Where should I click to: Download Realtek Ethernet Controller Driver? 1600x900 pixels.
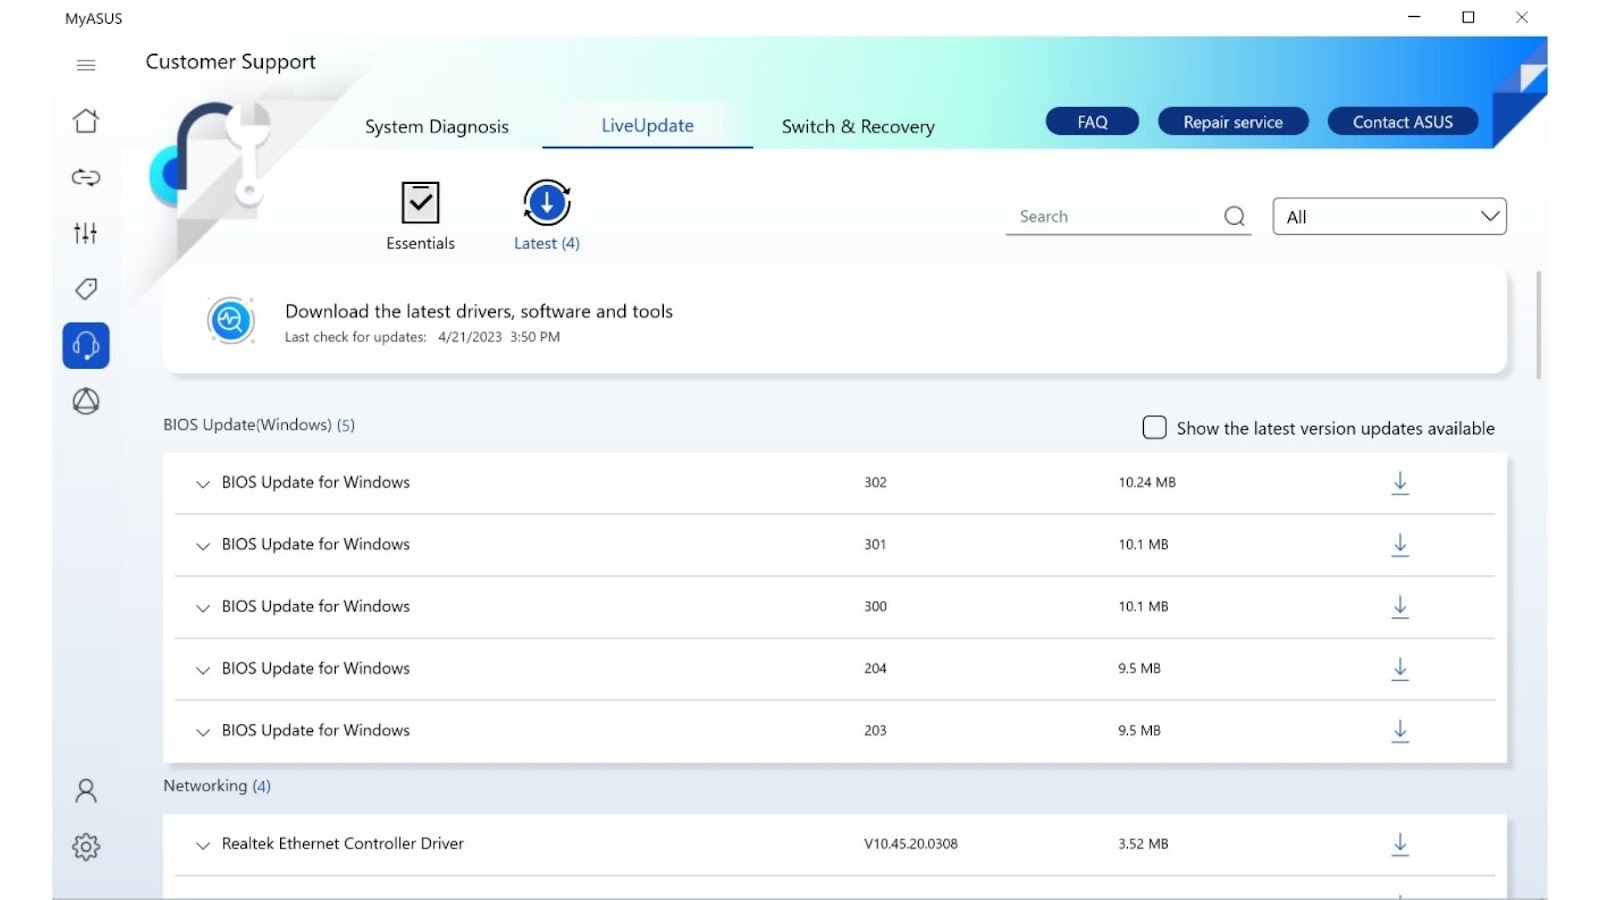[1400, 845]
